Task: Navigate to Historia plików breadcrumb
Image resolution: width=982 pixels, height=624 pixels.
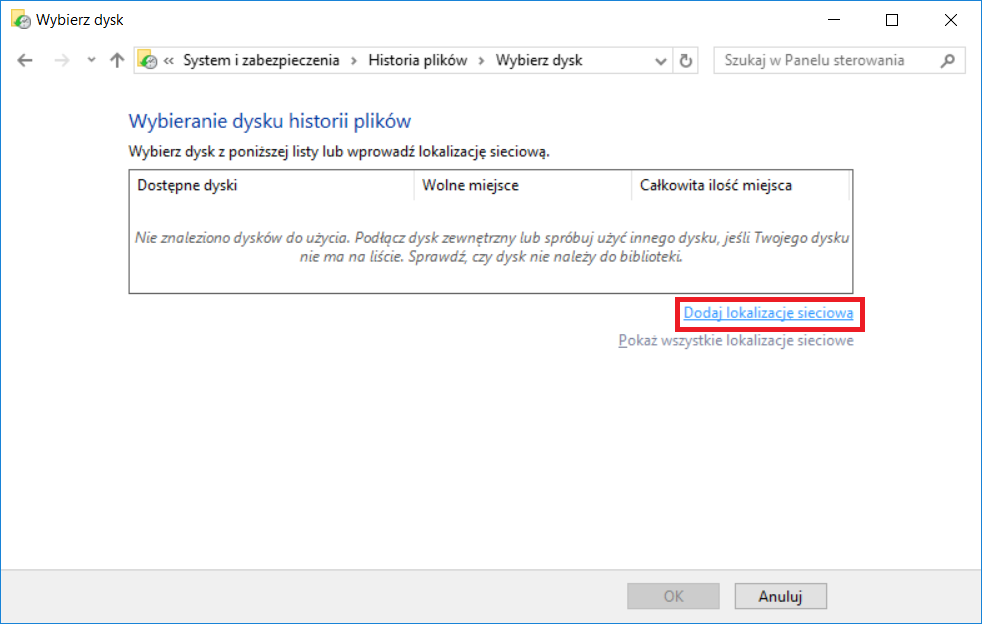Action: [418, 60]
